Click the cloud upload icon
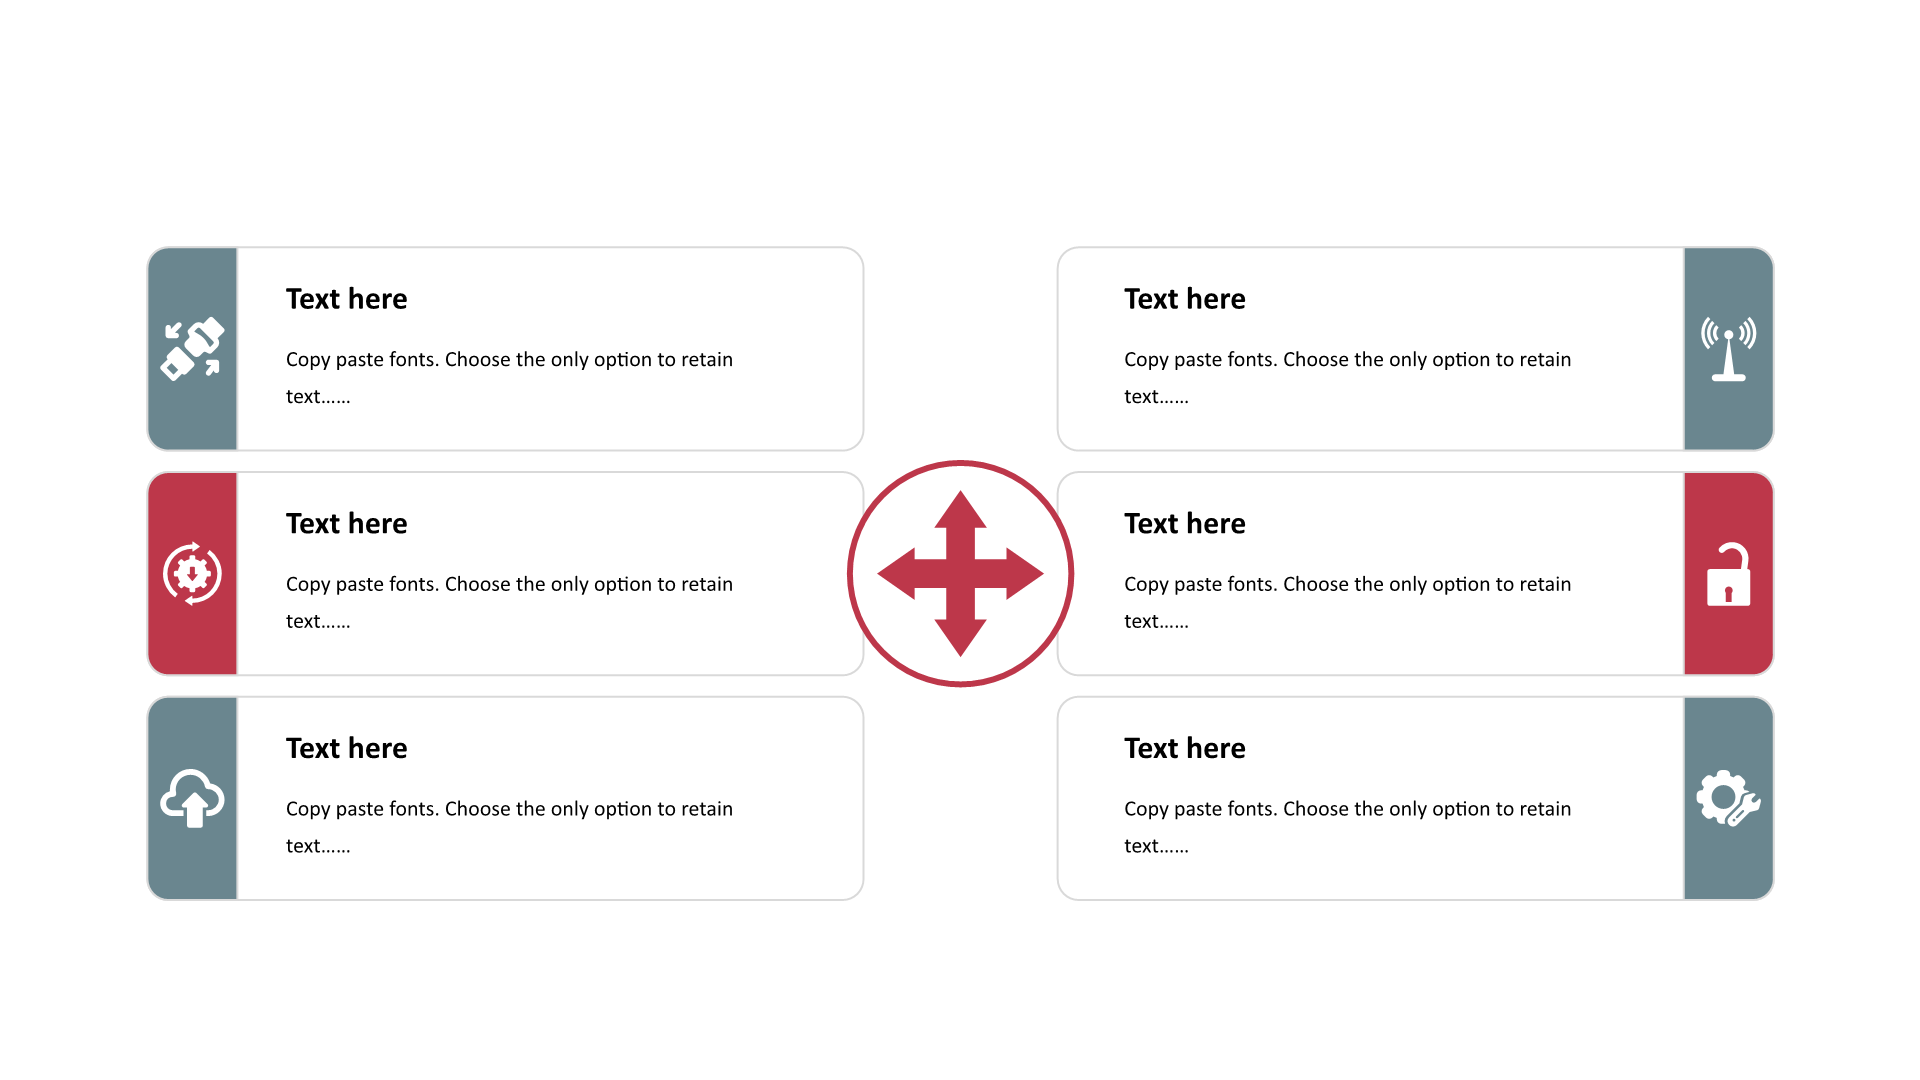 (x=192, y=798)
